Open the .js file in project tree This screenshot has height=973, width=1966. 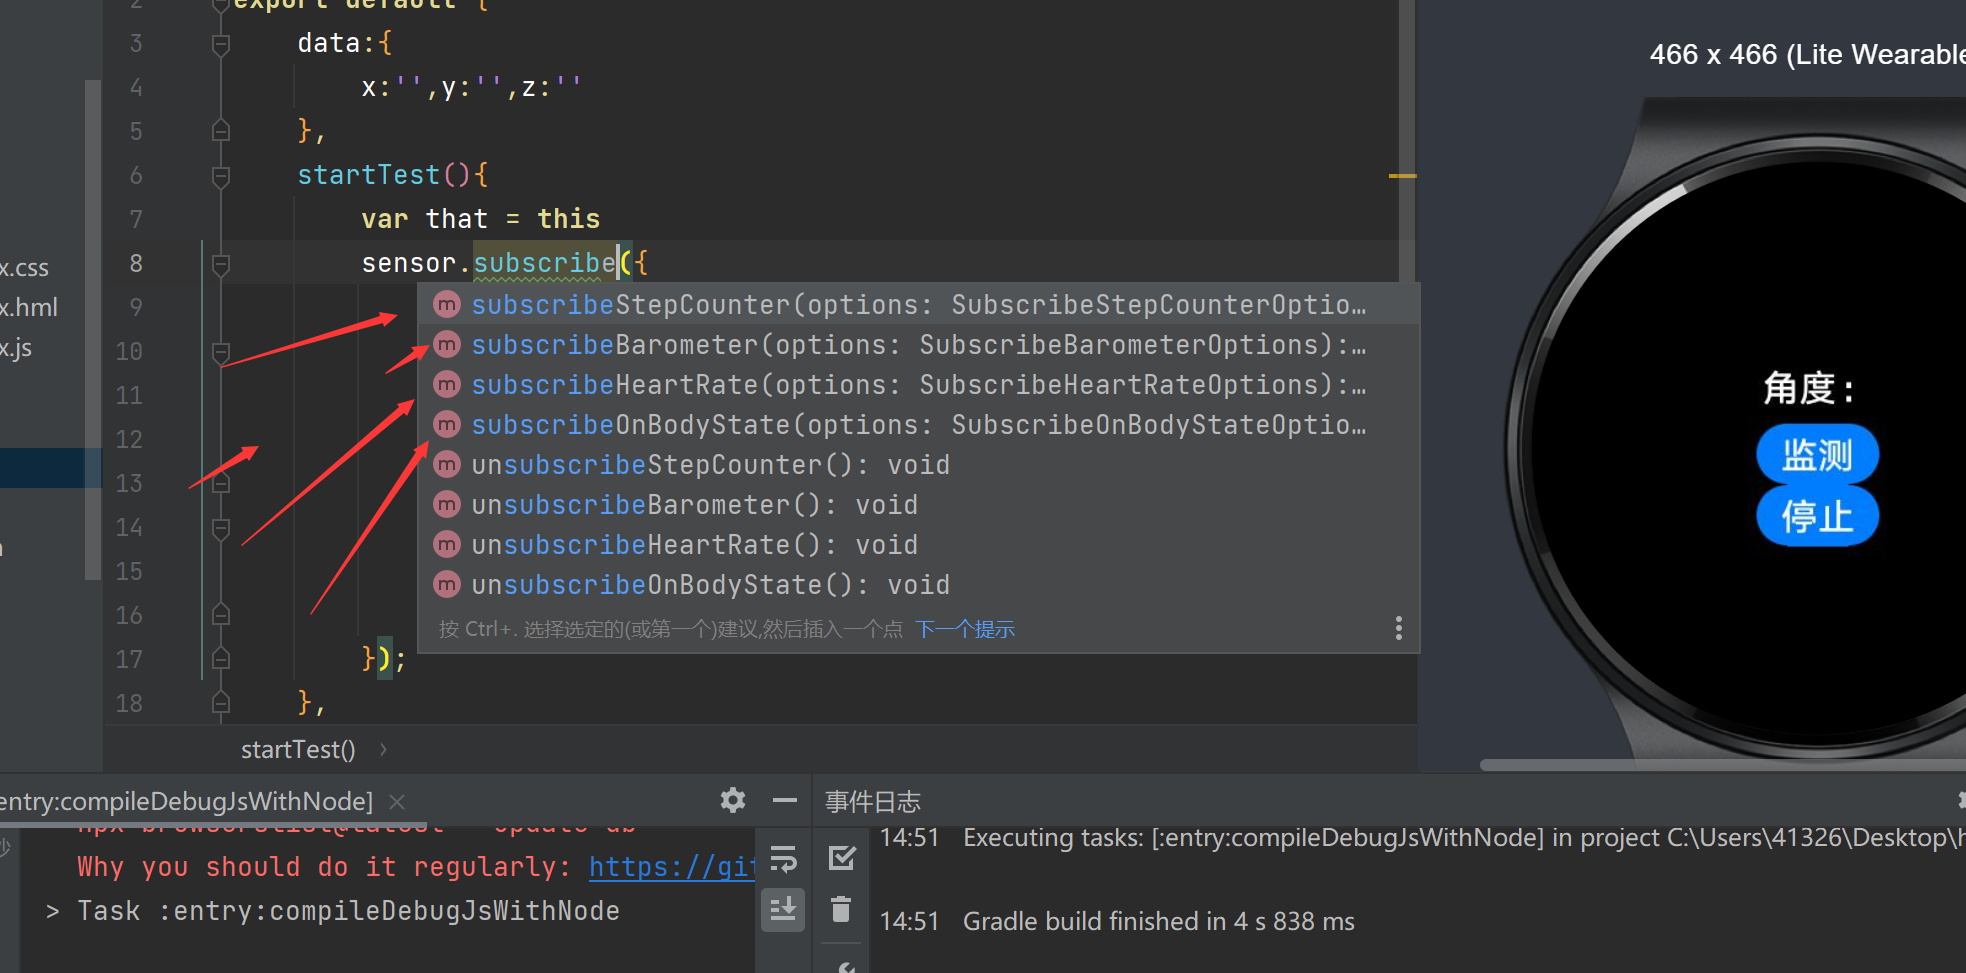pyautogui.click(x=16, y=348)
